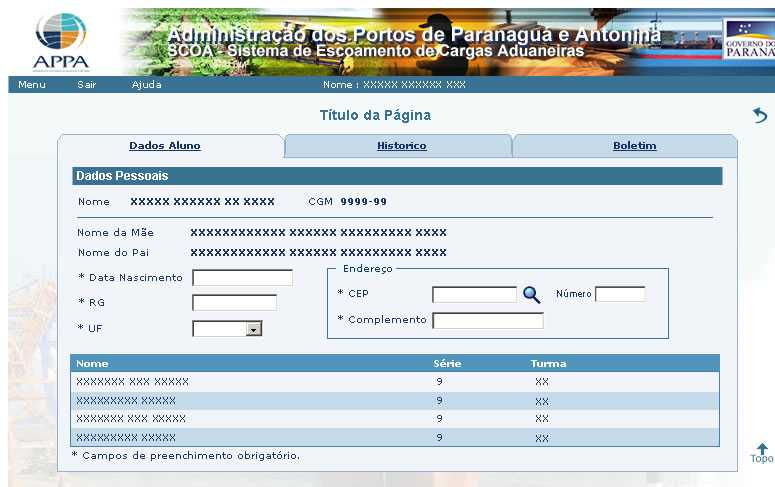Screen dimensions: 775x487
Task: Focus the Data Nascimento field
Action: click(x=242, y=277)
